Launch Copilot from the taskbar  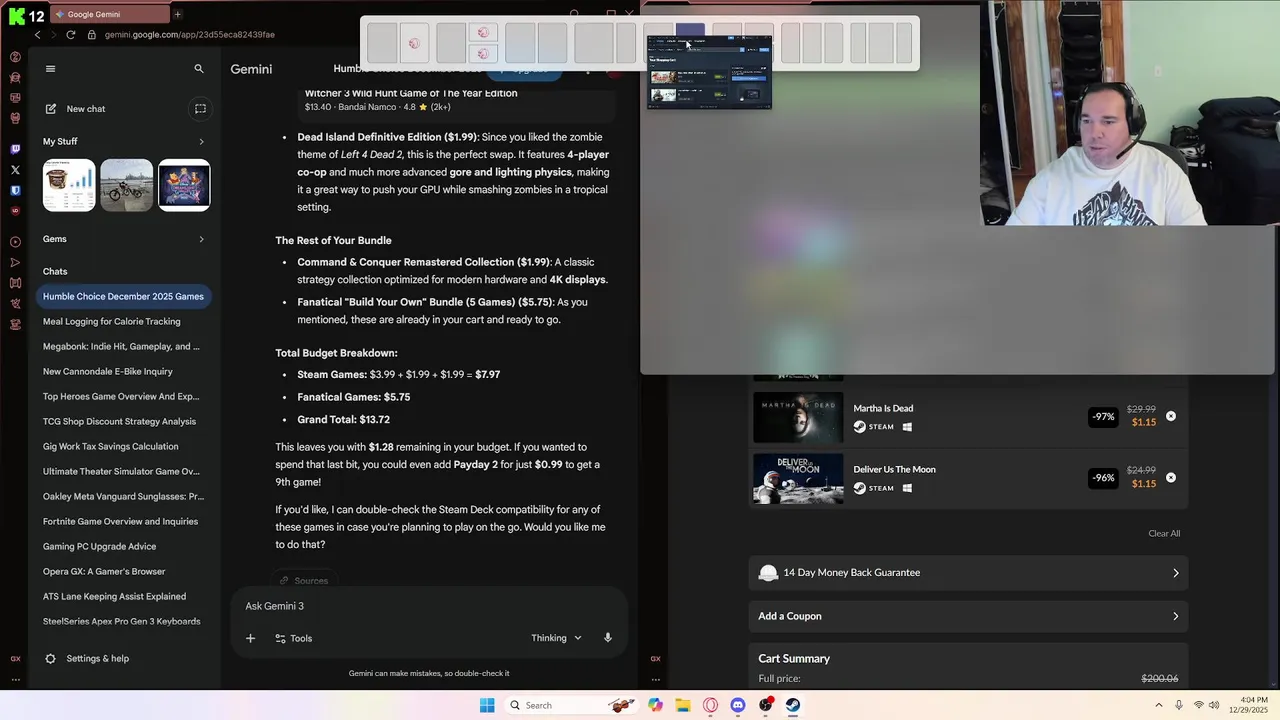tap(655, 705)
